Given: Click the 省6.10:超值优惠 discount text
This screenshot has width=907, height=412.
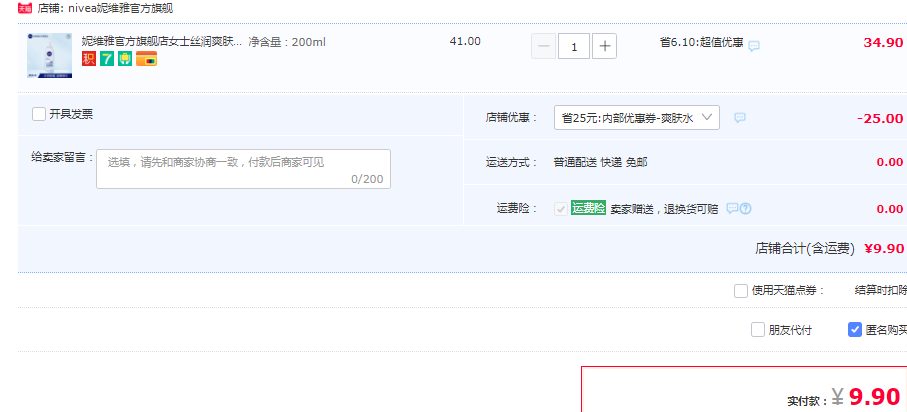Looking at the screenshot, I should 702,42.
